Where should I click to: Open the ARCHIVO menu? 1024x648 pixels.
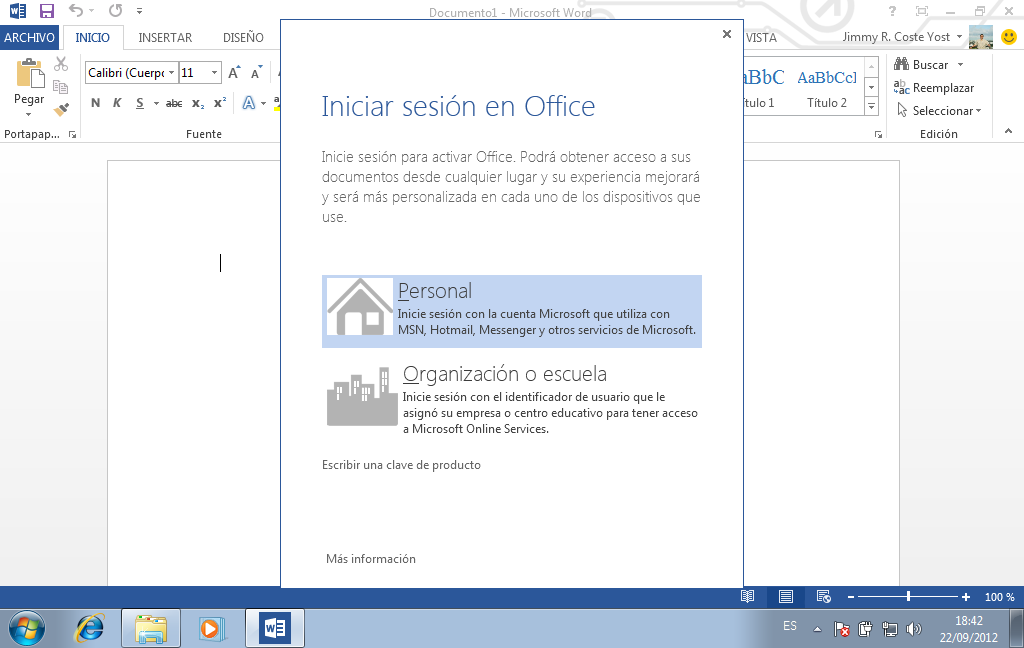(29, 37)
